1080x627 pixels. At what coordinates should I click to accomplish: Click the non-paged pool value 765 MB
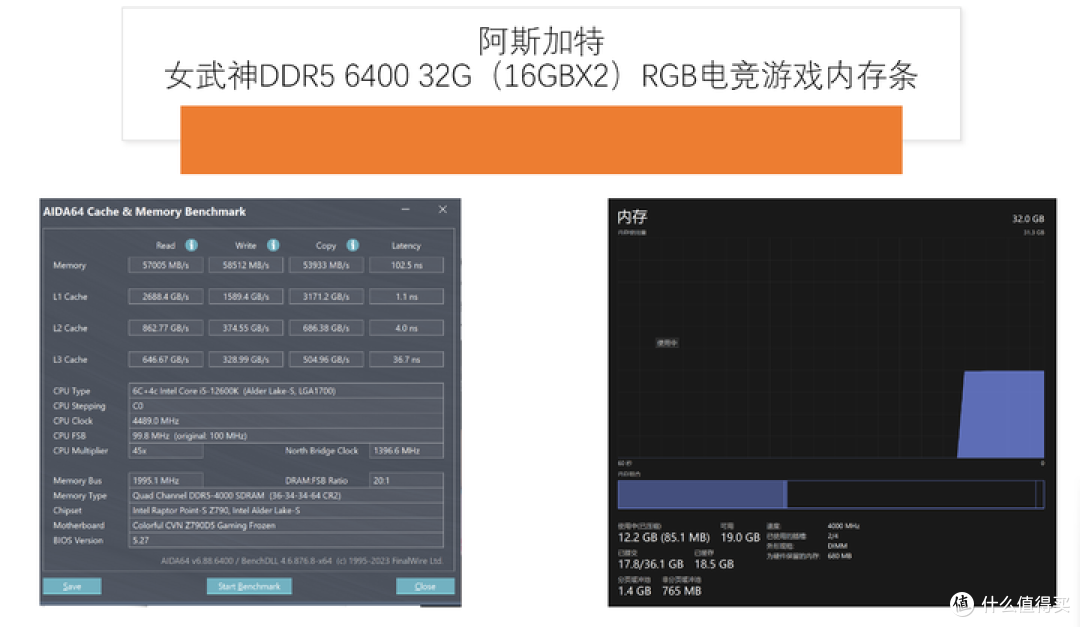tap(682, 591)
